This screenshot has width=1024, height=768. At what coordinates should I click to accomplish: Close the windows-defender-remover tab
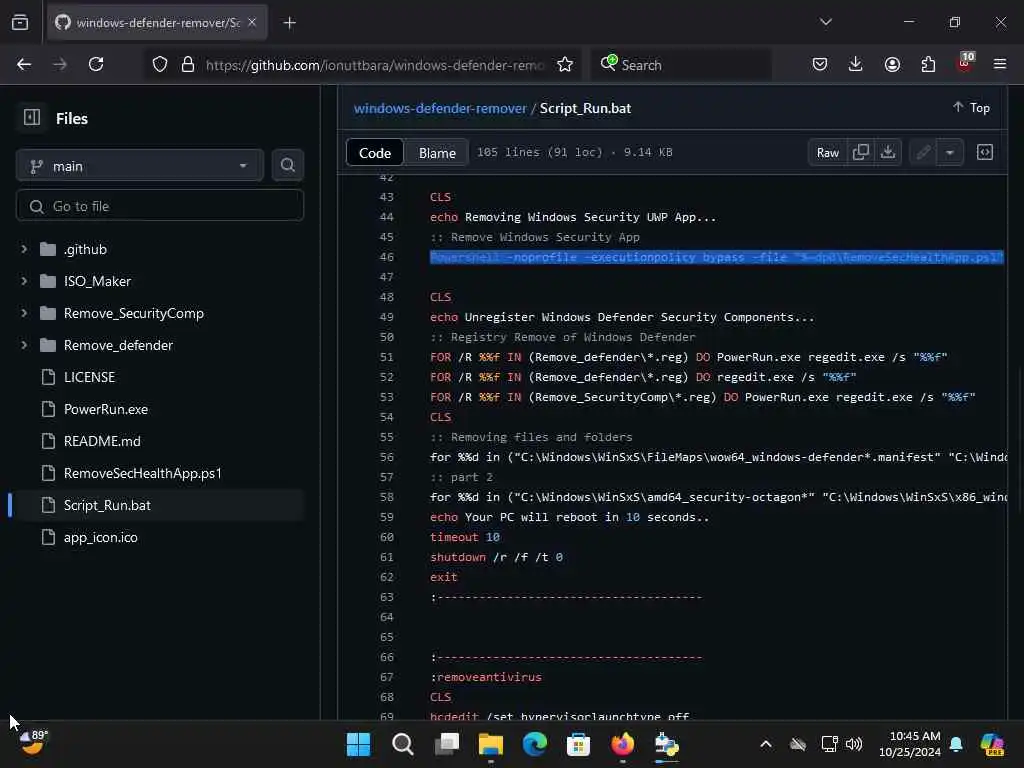(252, 22)
